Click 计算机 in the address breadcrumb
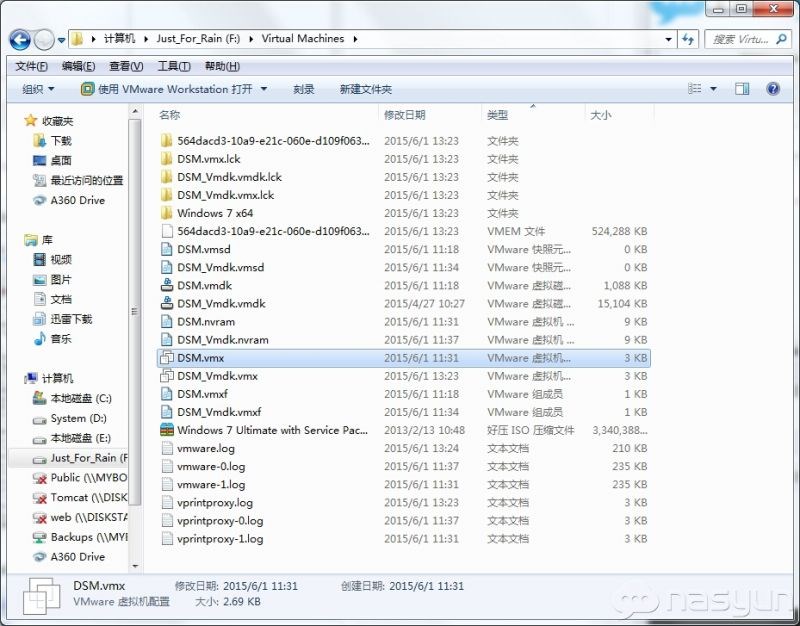The height and width of the screenshot is (626, 800). (x=119, y=39)
